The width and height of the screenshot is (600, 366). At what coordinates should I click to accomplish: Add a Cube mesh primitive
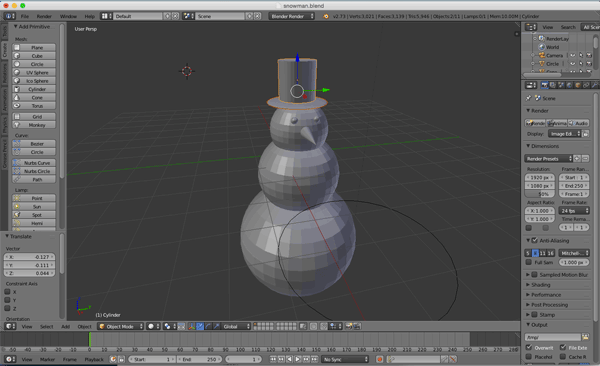point(34,56)
